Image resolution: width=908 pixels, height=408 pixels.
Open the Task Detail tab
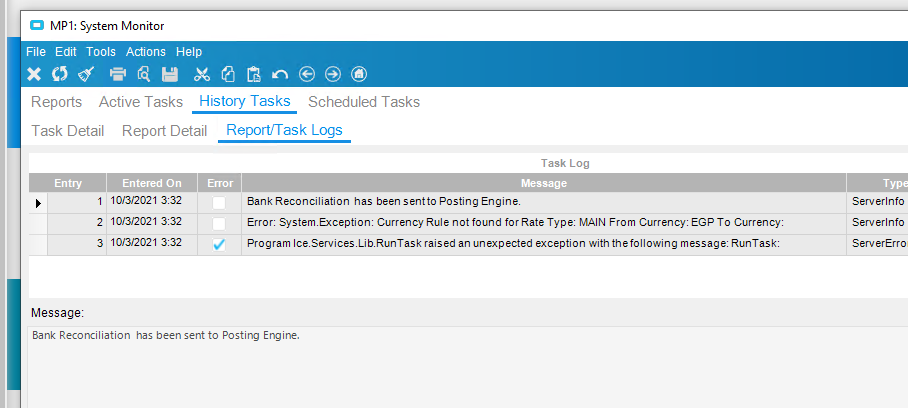click(x=68, y=131)
